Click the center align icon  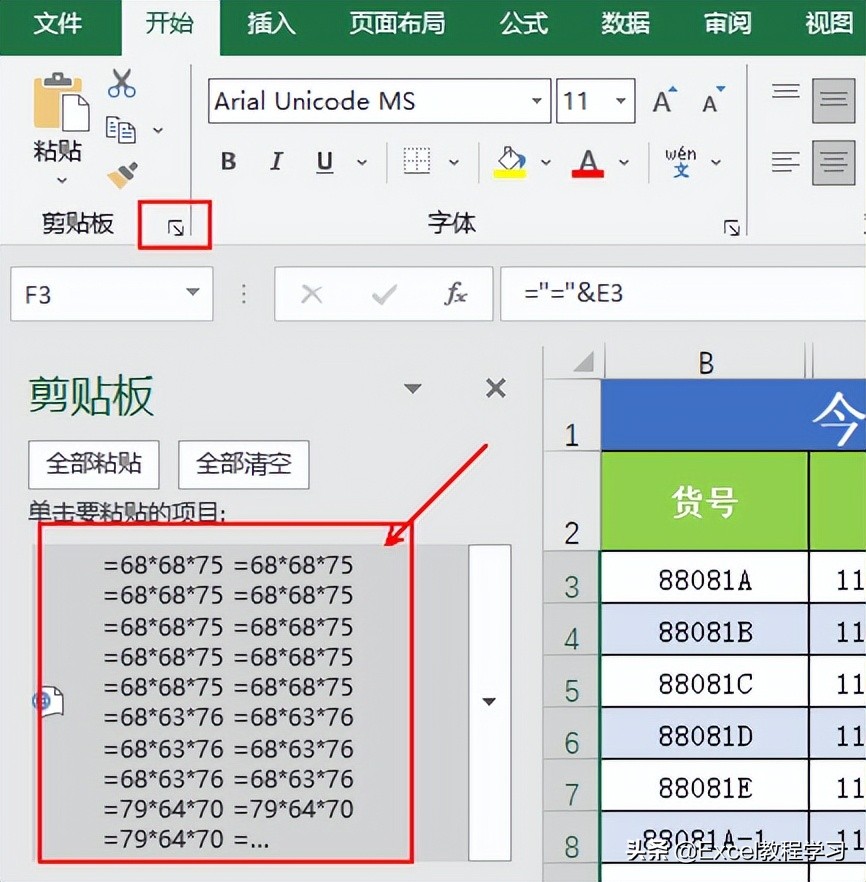pyautogui.click(x=833, y=163)
